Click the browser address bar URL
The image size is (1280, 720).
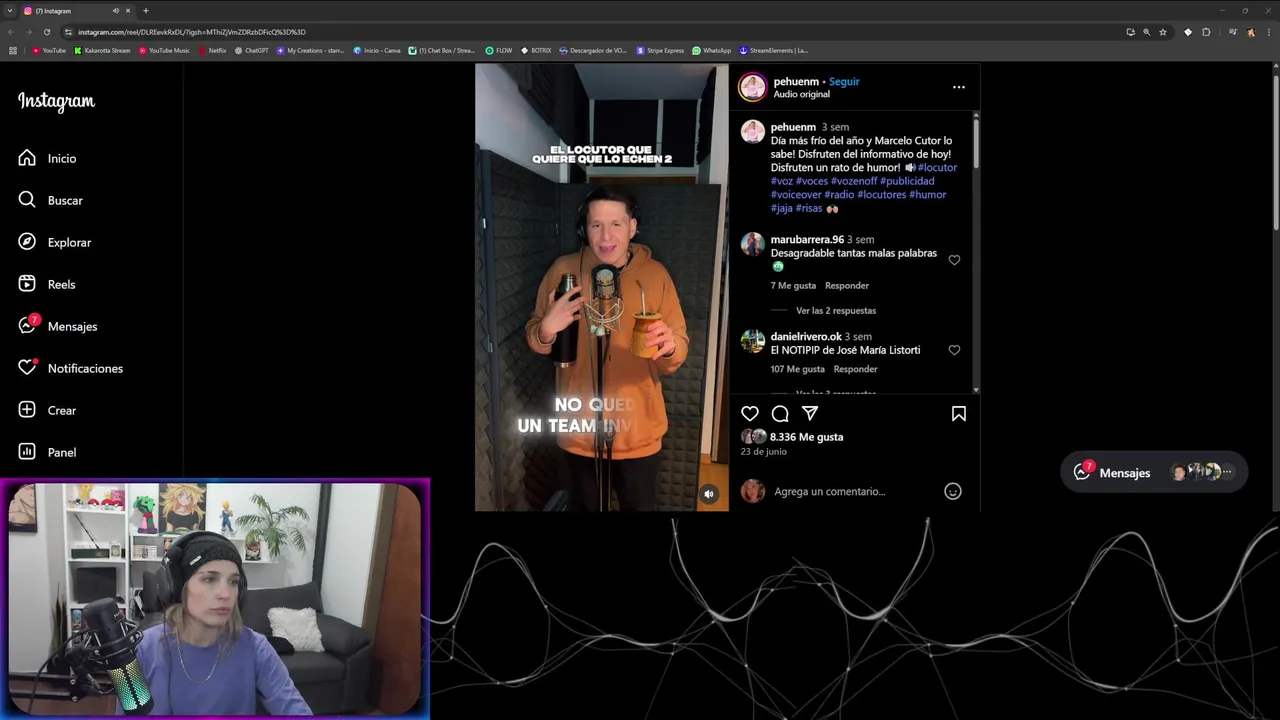pyautogui.click(x=192, y=32)
